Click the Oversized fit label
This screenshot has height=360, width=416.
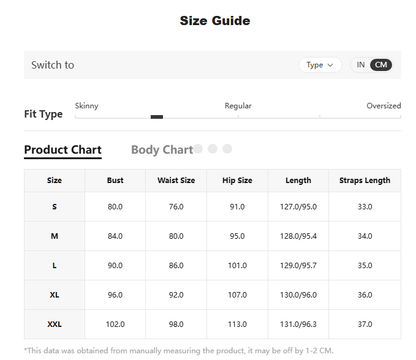point(384,106)
